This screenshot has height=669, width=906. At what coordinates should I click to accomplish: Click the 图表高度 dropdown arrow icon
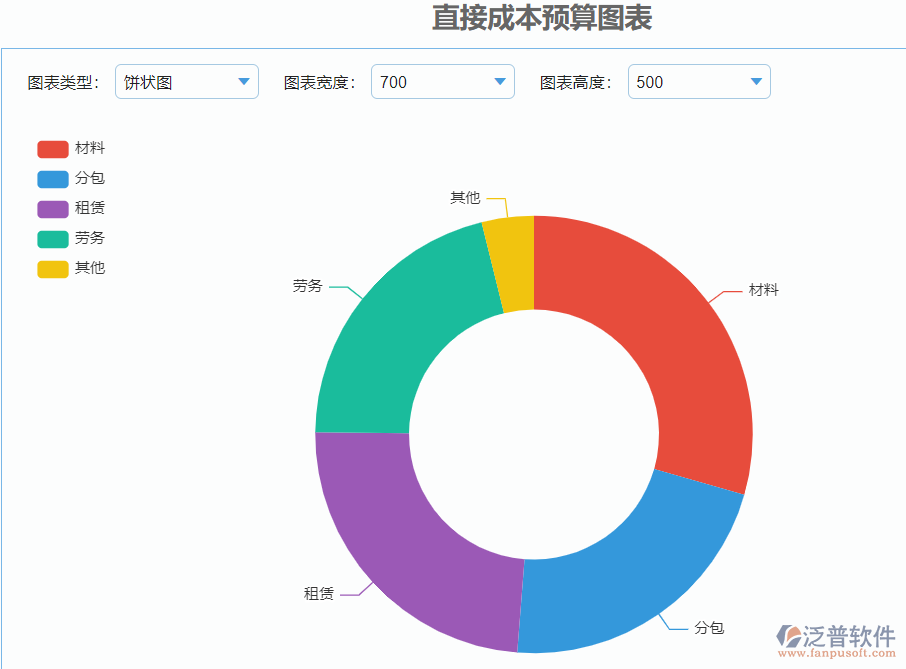coord(755,82)
